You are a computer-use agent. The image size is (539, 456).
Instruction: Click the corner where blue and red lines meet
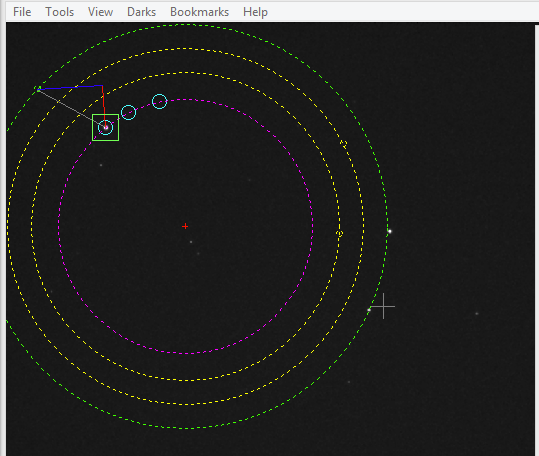102,86
